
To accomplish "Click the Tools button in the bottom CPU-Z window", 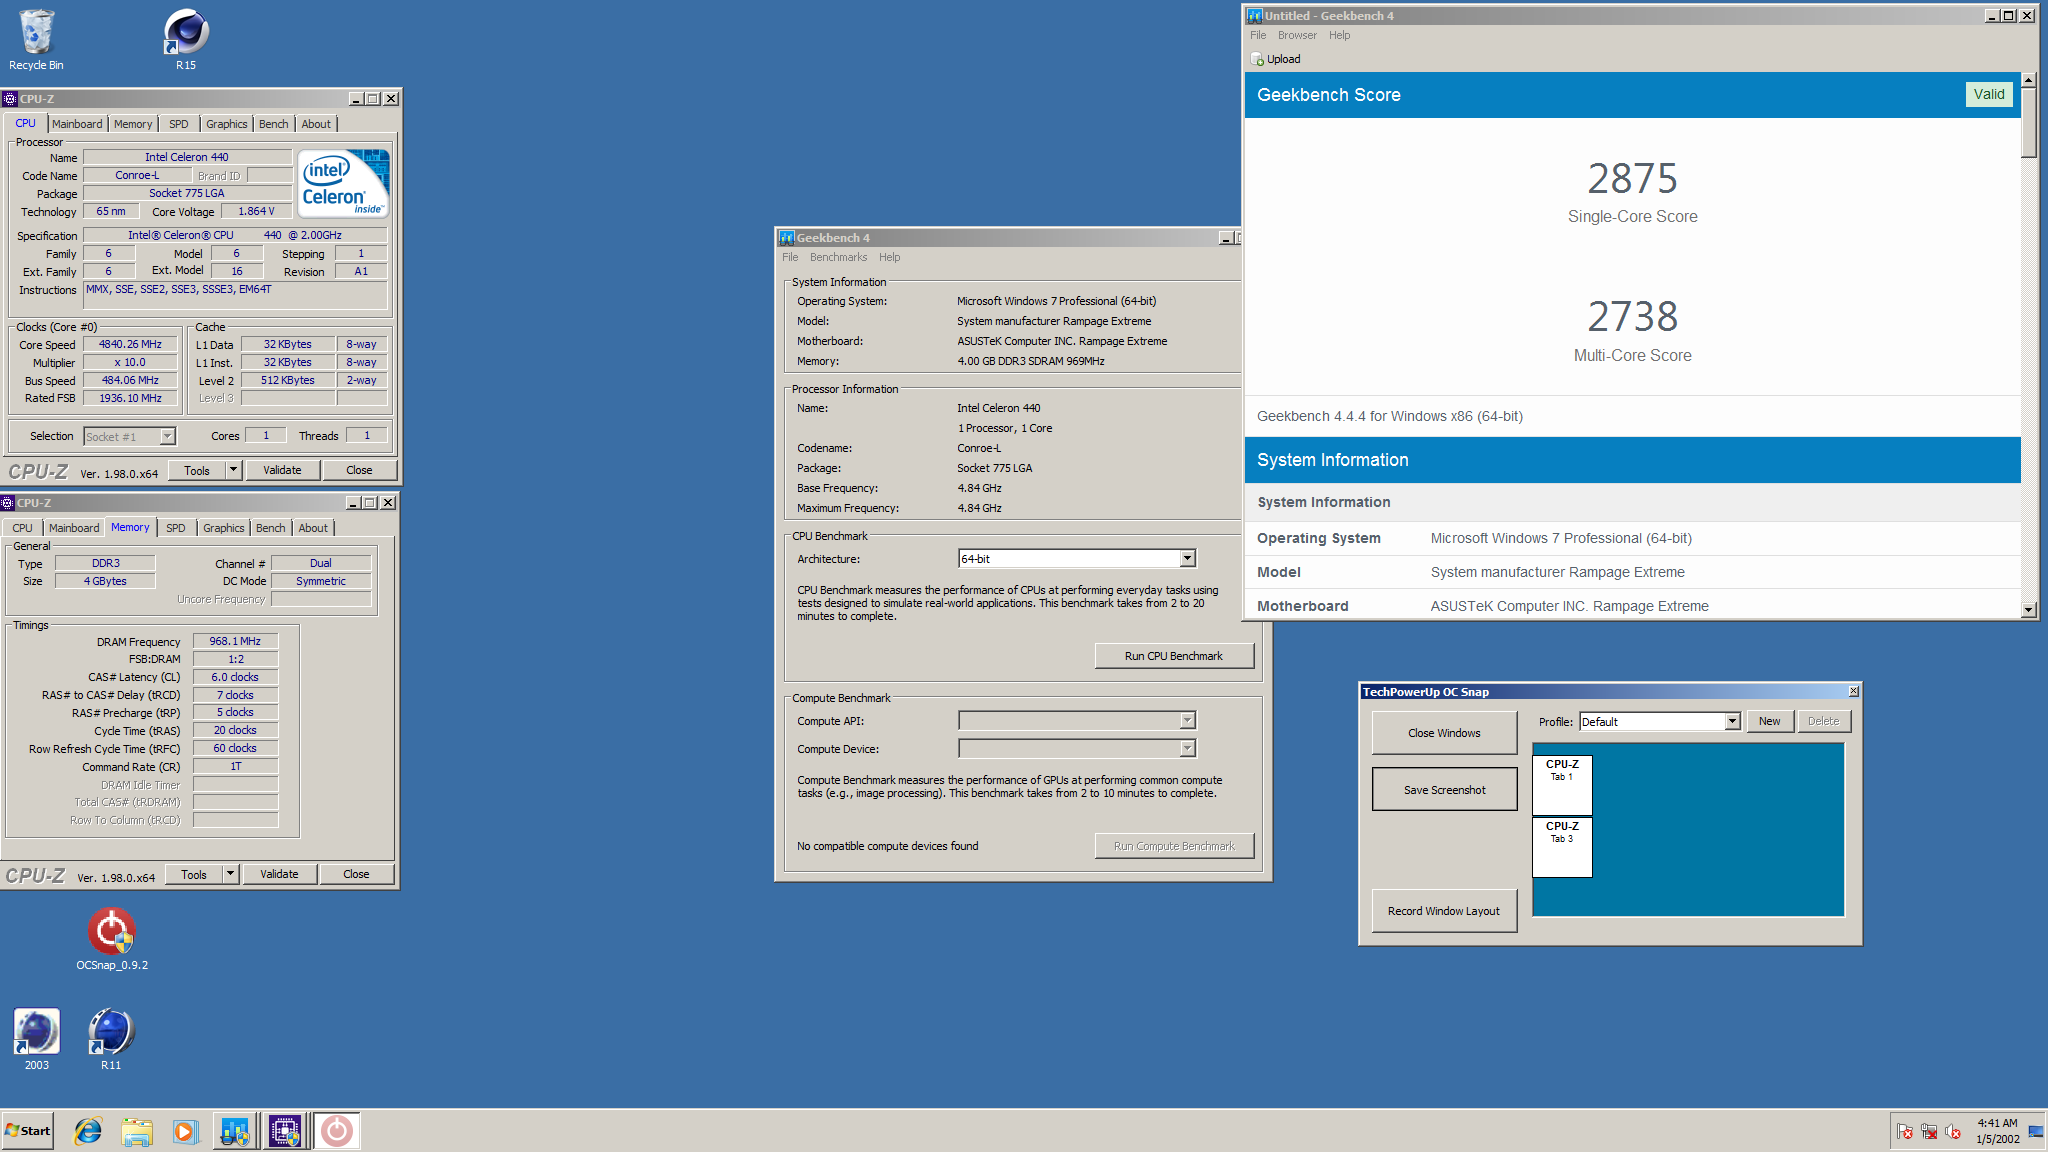I will point(194,874).
